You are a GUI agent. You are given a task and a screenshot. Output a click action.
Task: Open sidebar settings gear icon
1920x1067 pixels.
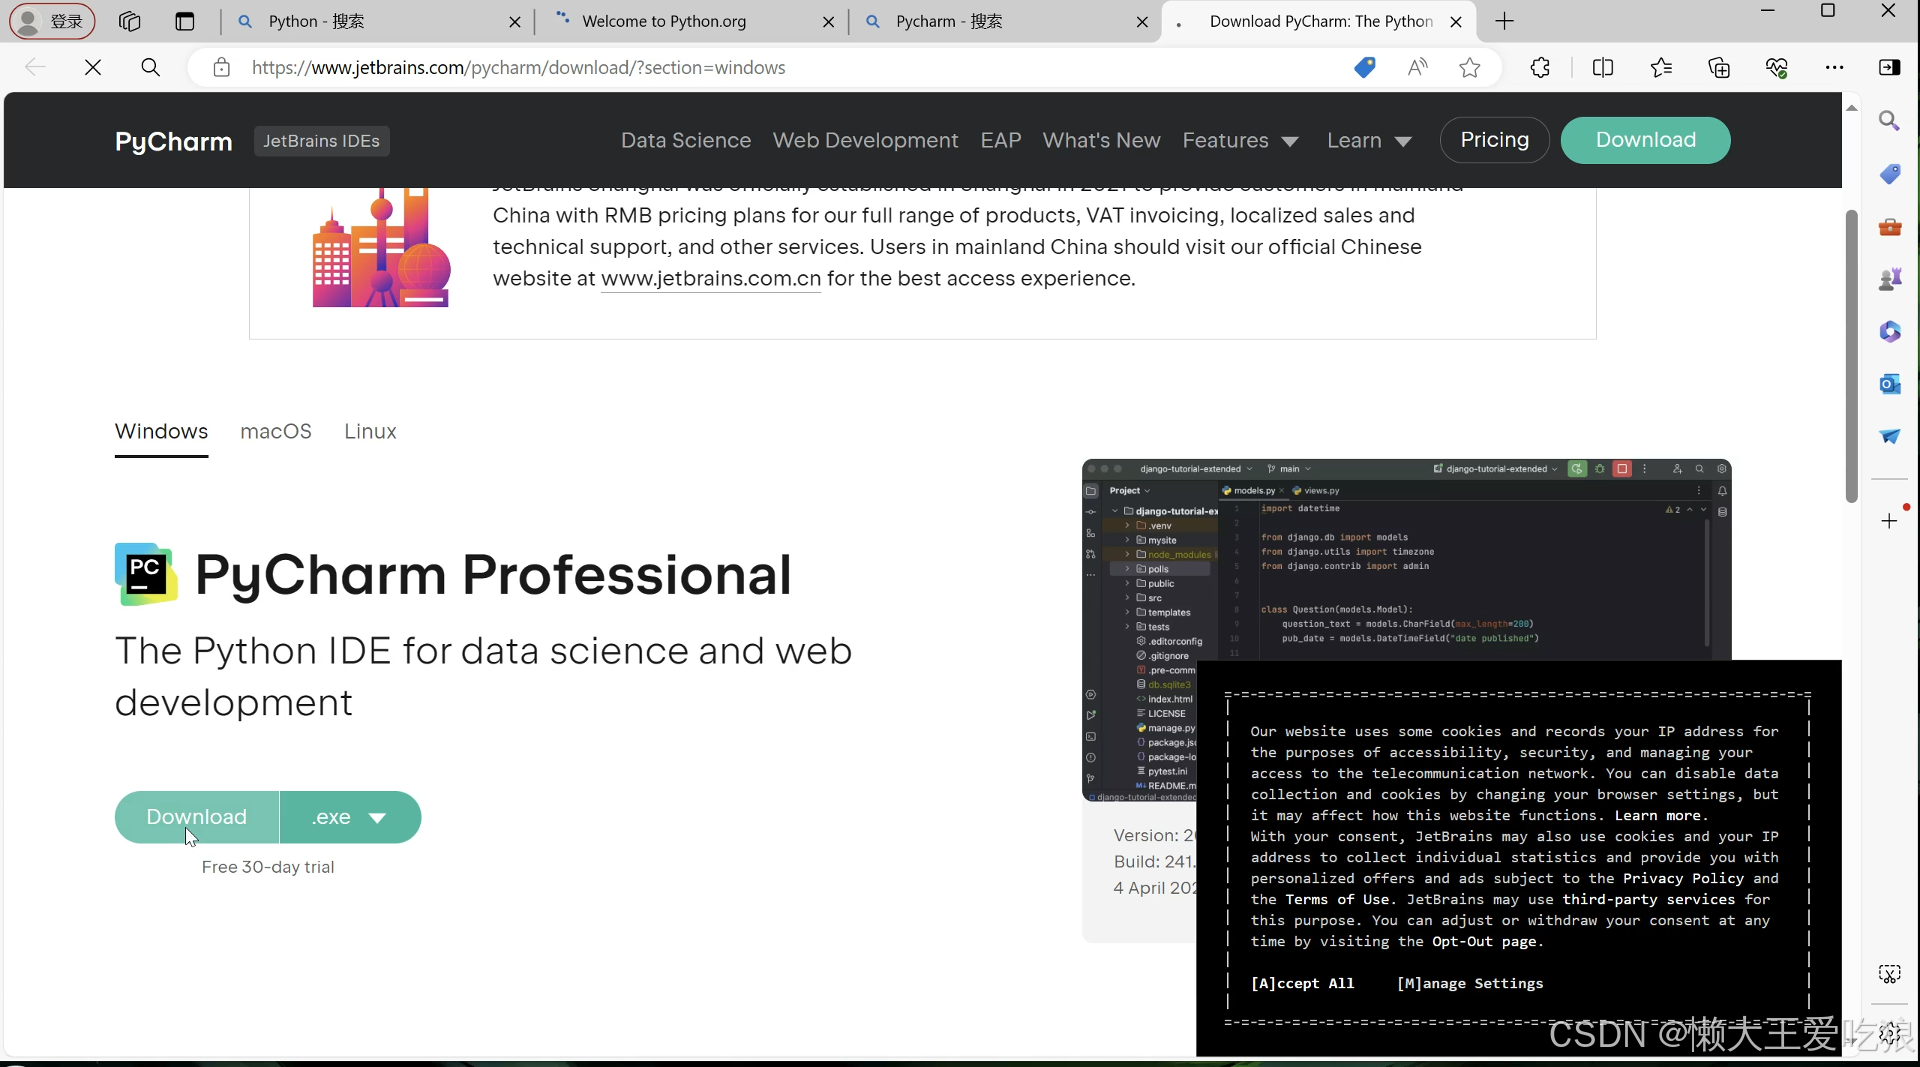(1890, 1033)
